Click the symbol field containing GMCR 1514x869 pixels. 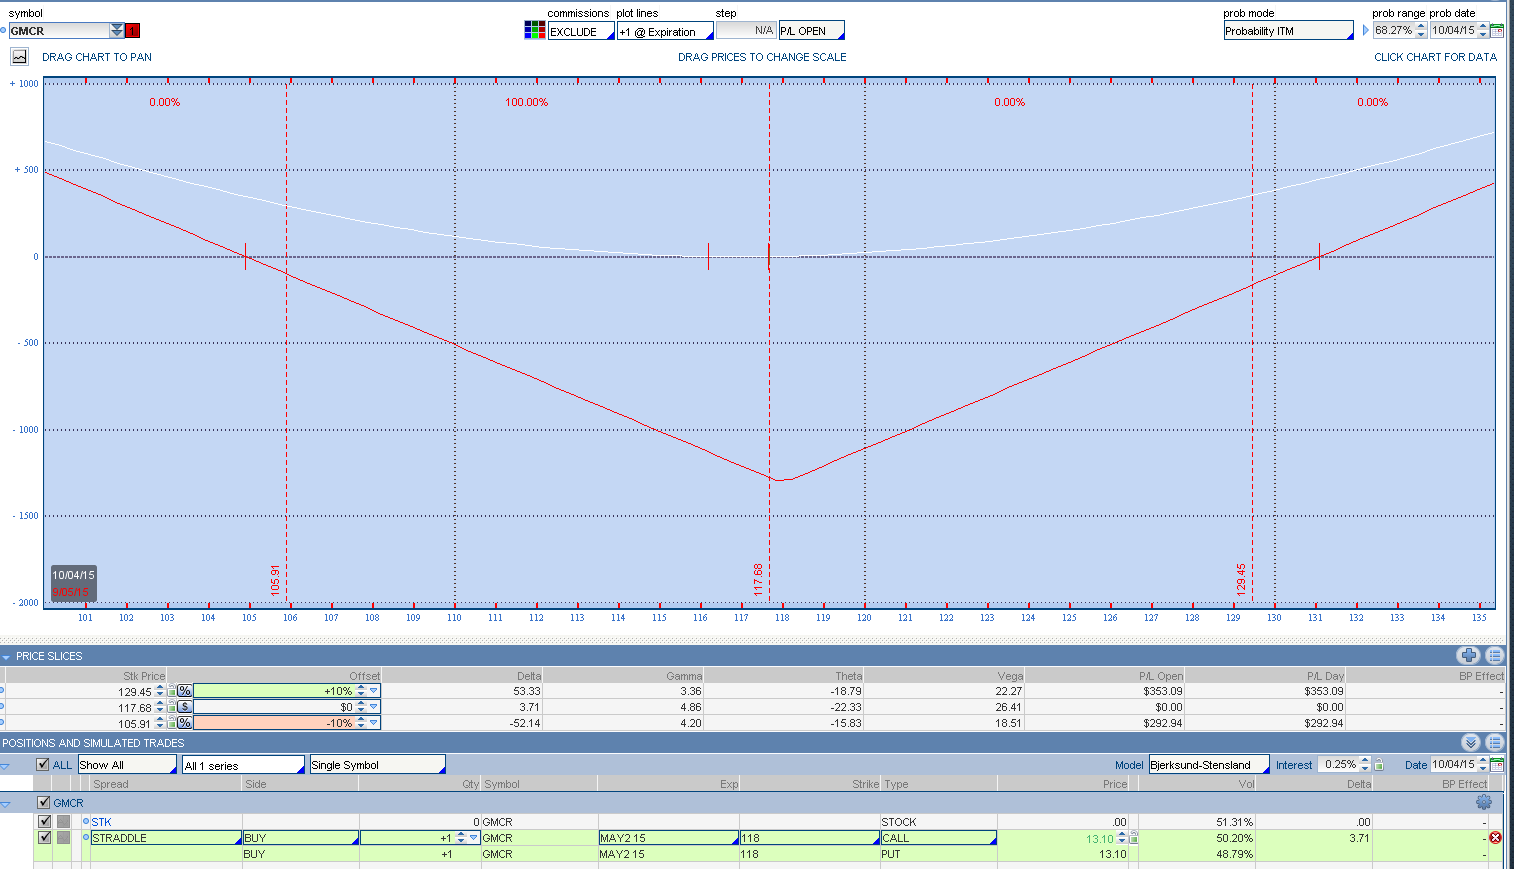coord(59,31)
